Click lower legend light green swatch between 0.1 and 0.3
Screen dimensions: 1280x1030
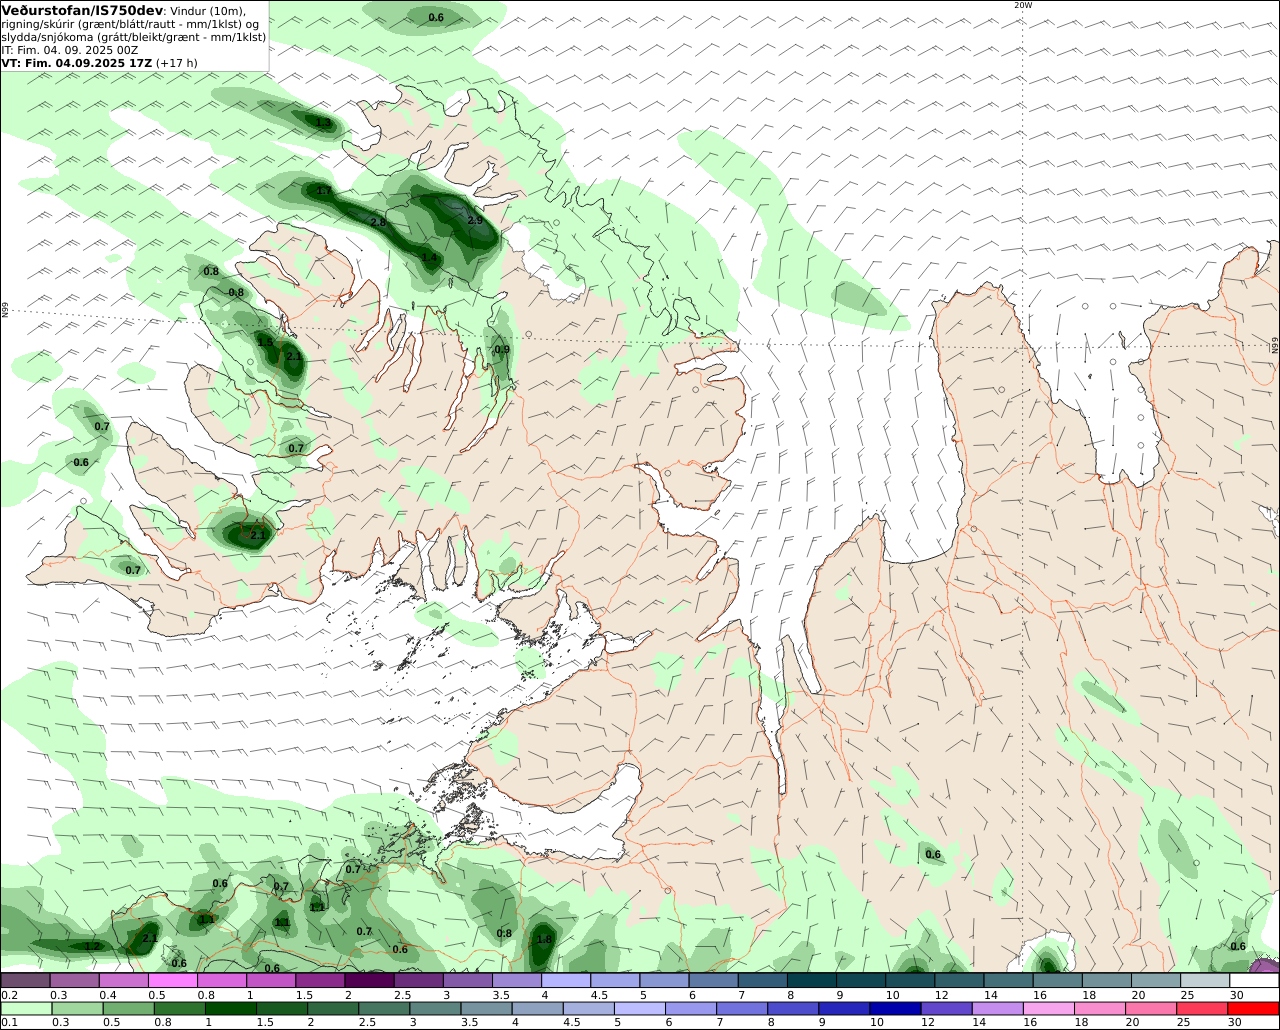click(x=25, y=1008)
